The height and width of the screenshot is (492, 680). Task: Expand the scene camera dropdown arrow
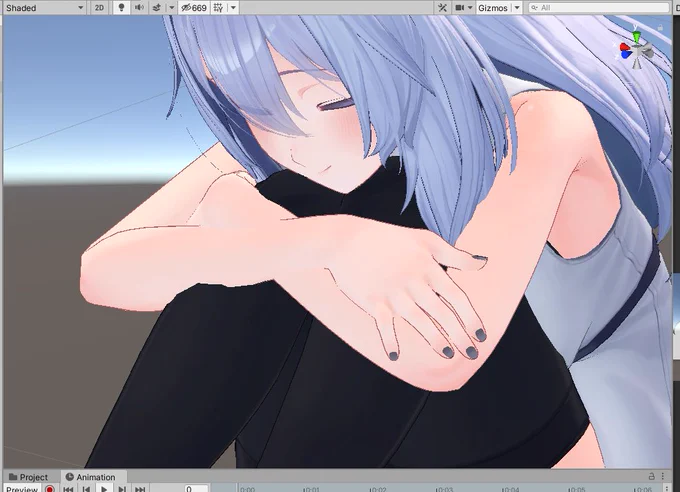[x=470, y=8]
